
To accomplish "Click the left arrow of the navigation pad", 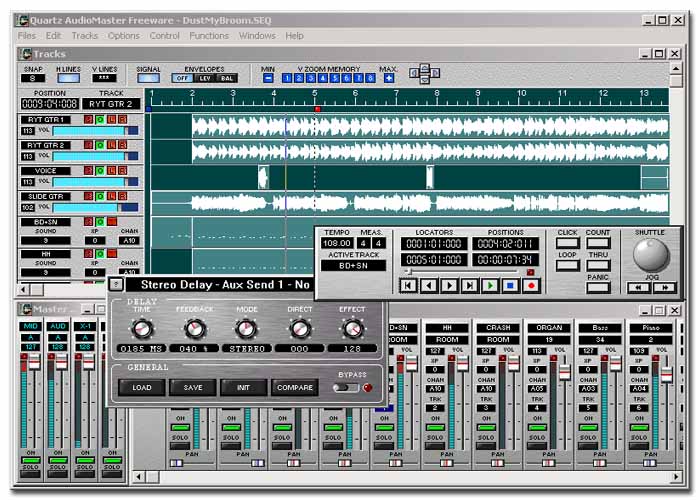I will 414,74.
